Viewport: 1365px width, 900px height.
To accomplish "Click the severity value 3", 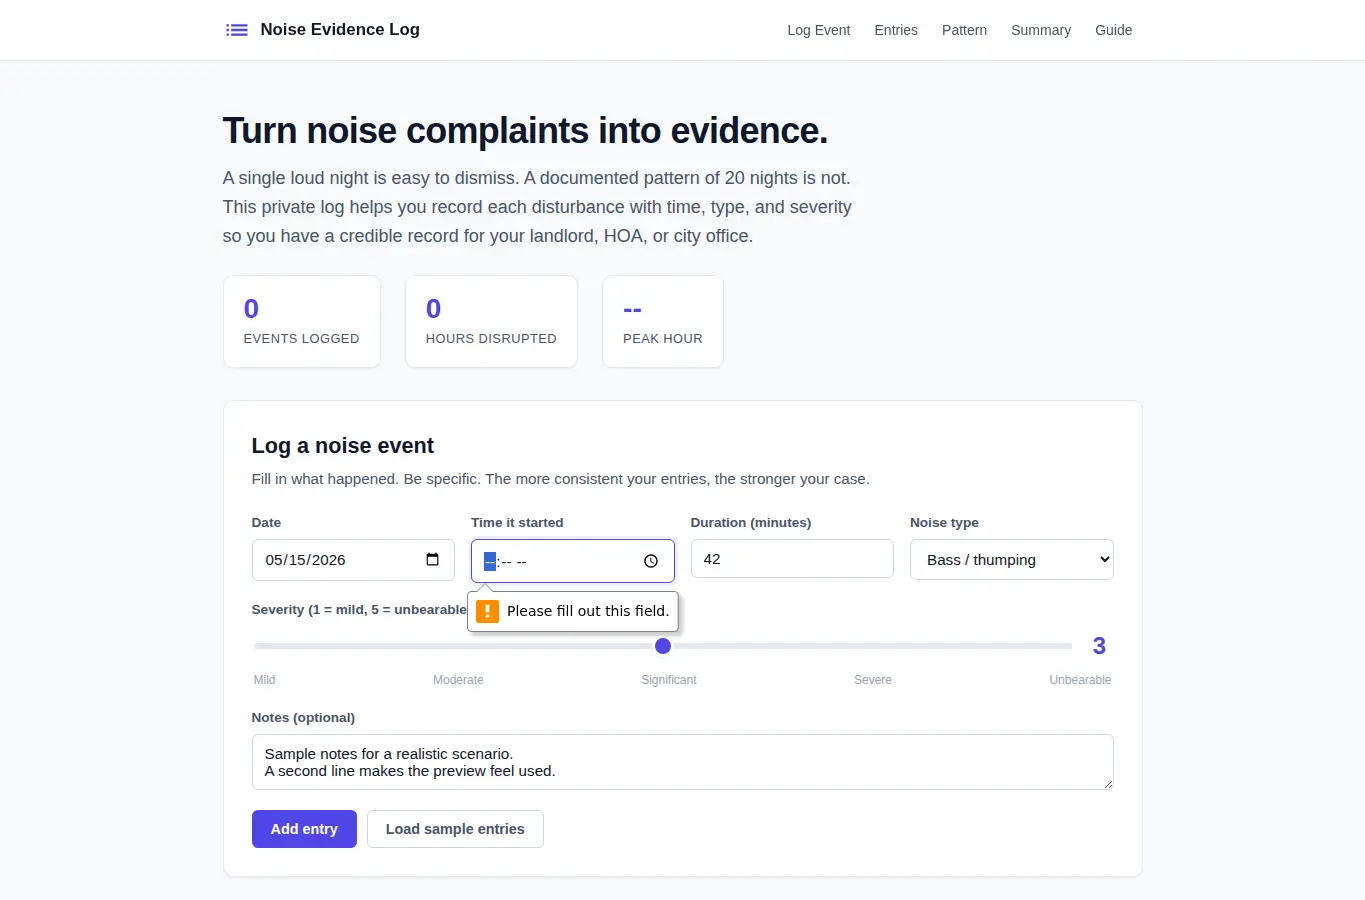I will 1099,646.
